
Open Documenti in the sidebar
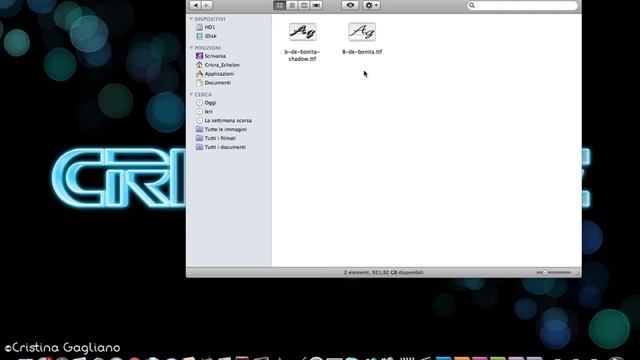pyautogui.click(x=213, y=83)
